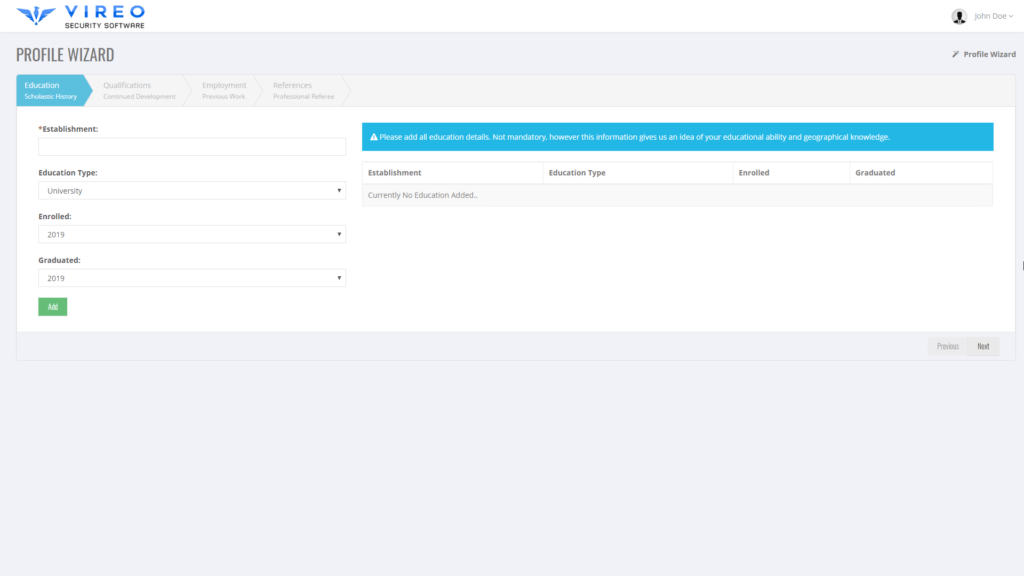The image size is (1024, 576).
Task: Open the Education Type dropdown
Action: (x=191, y=189)
